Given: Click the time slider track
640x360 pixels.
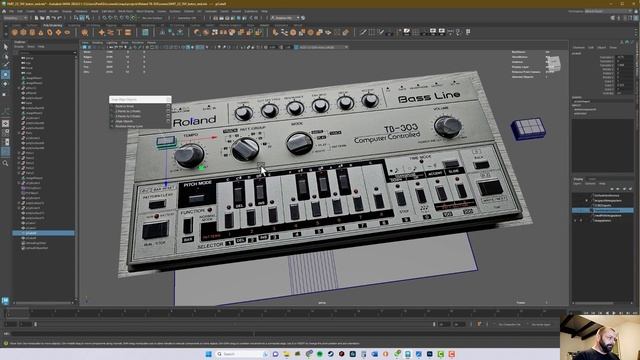Looking at the screenshot, I should pos(282,313).
